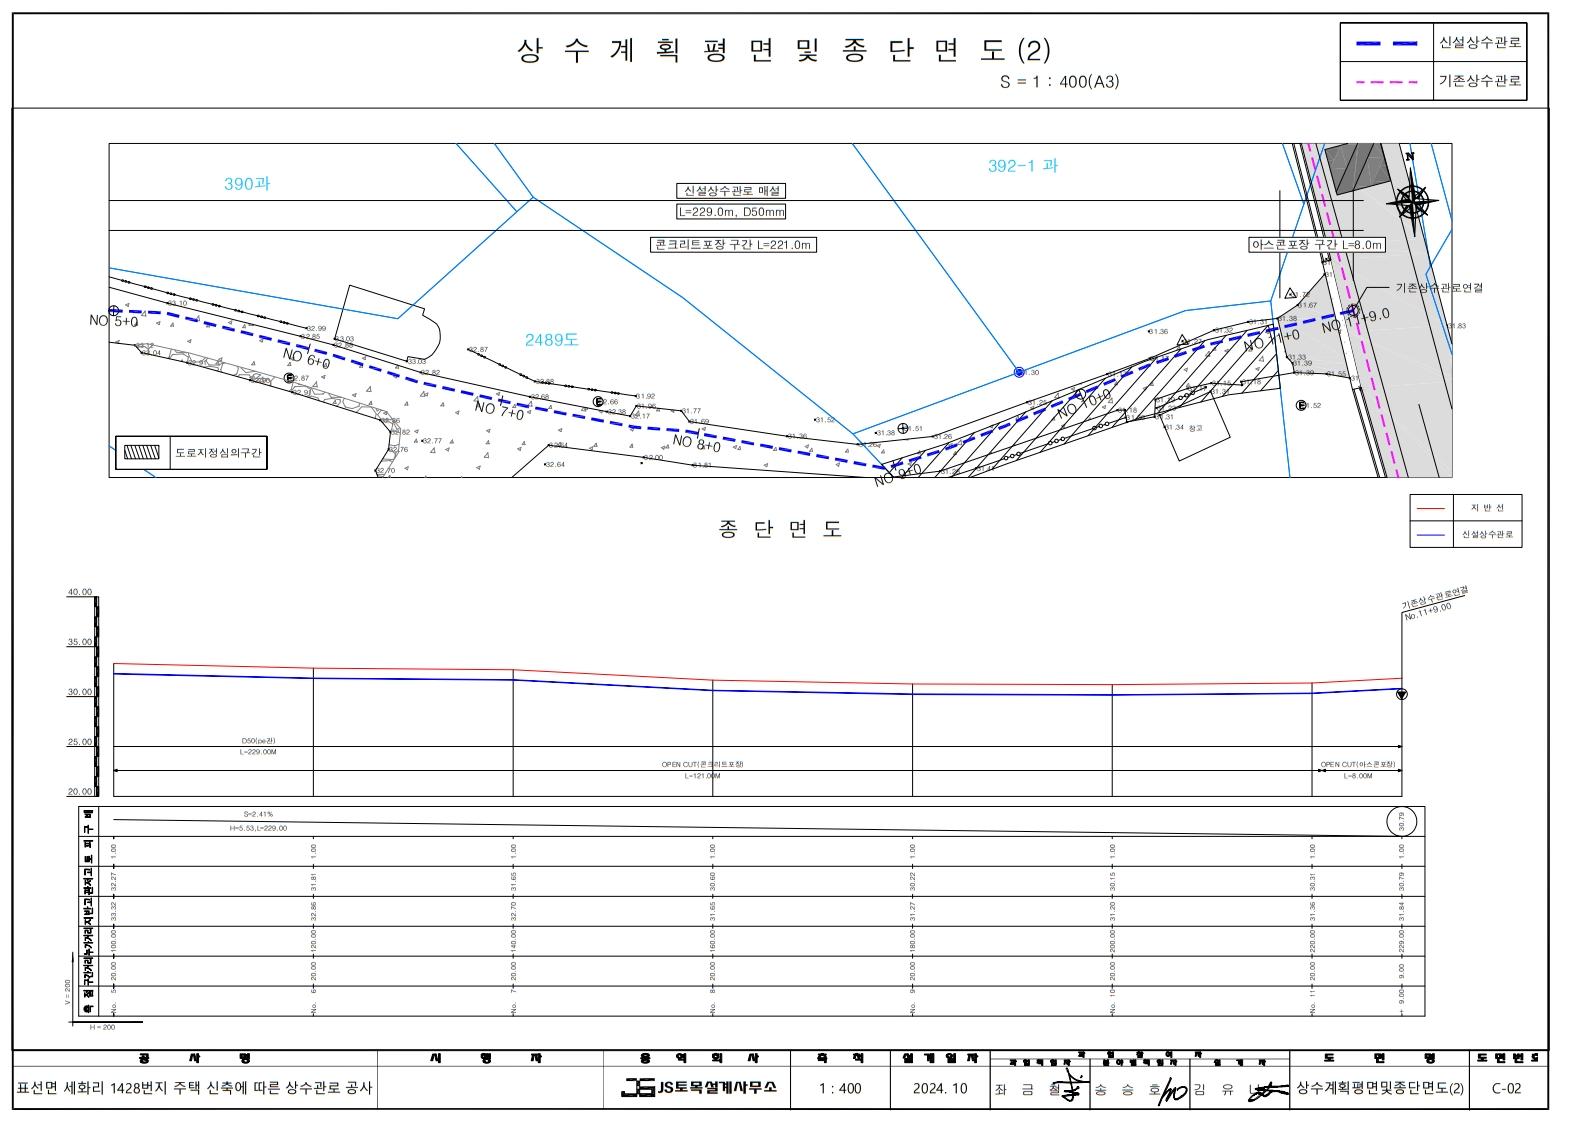The image size is (1587, 1122).
Task: Click the 종 단 면 도 profile heading
Action: 781,529
